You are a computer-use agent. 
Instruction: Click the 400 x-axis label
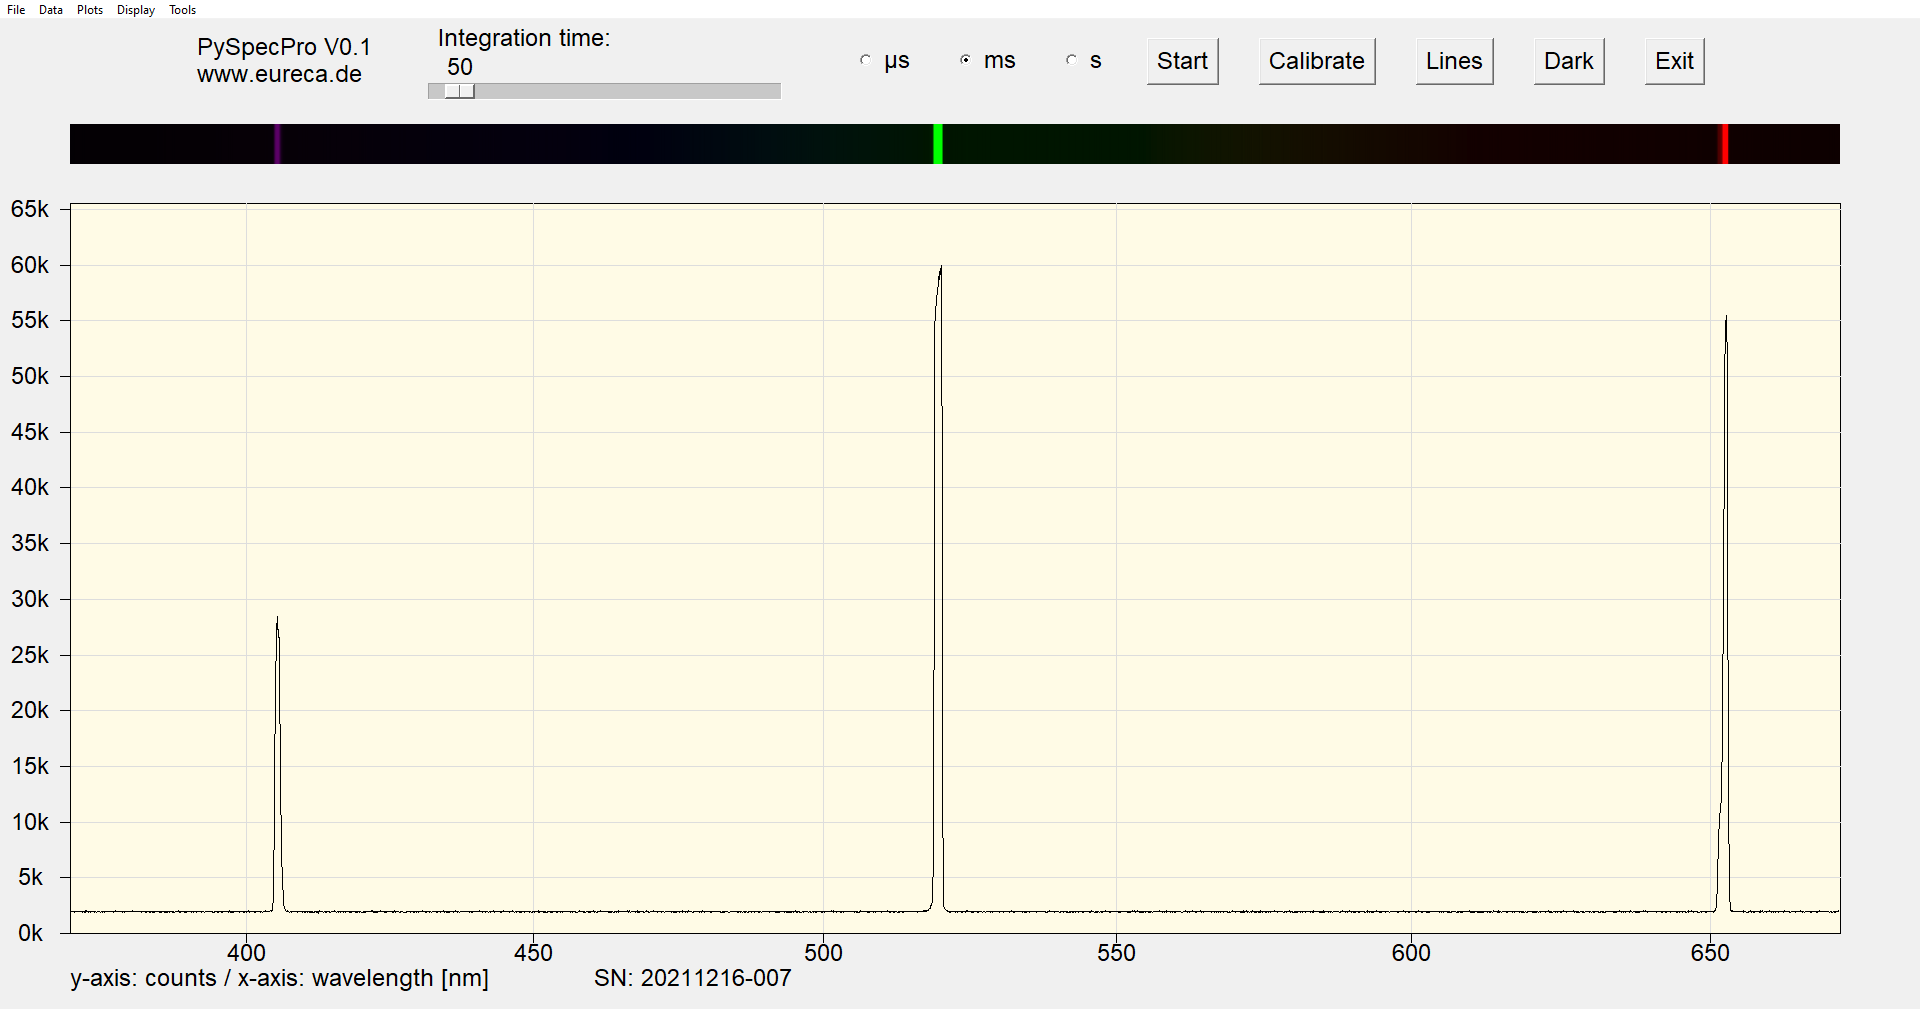(246, 953)
